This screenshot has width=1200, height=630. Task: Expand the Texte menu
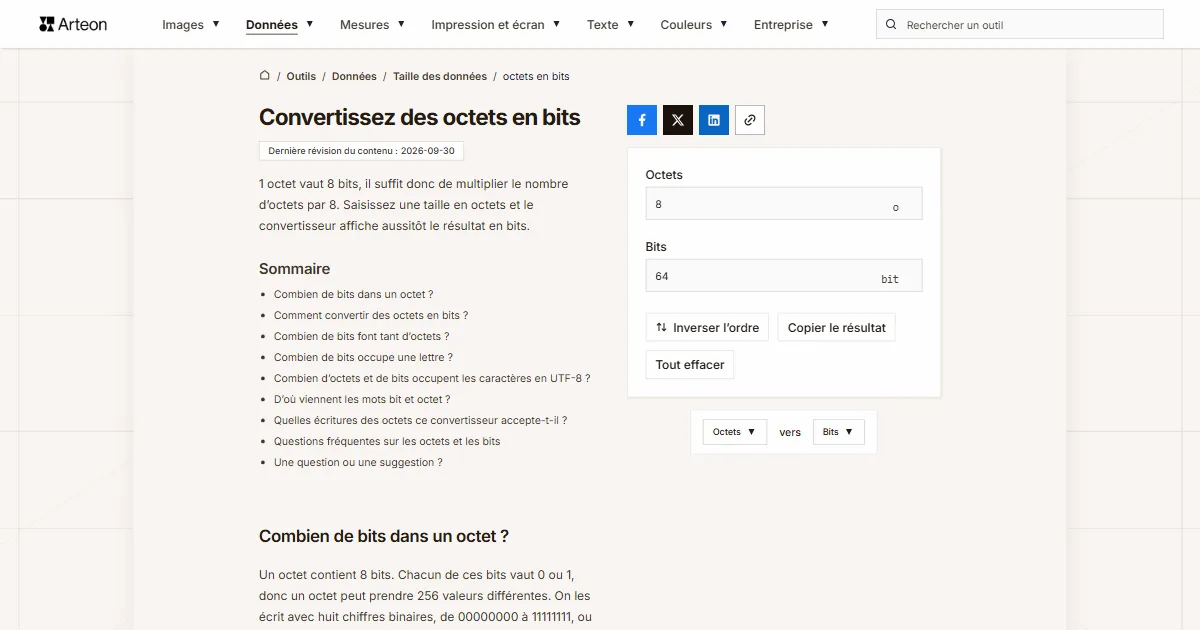click(610, 25)
